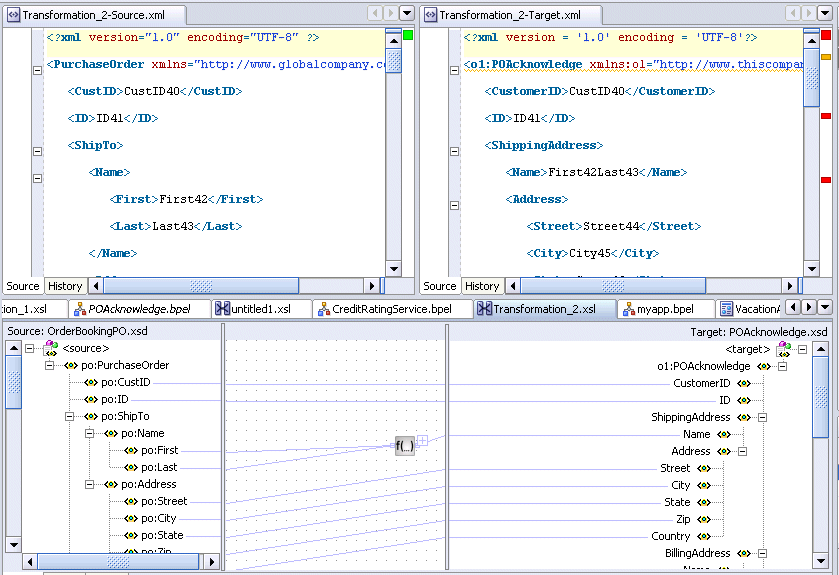Select the Country target element
This screenshot has width=839, height=575.
tap(671, 536)
